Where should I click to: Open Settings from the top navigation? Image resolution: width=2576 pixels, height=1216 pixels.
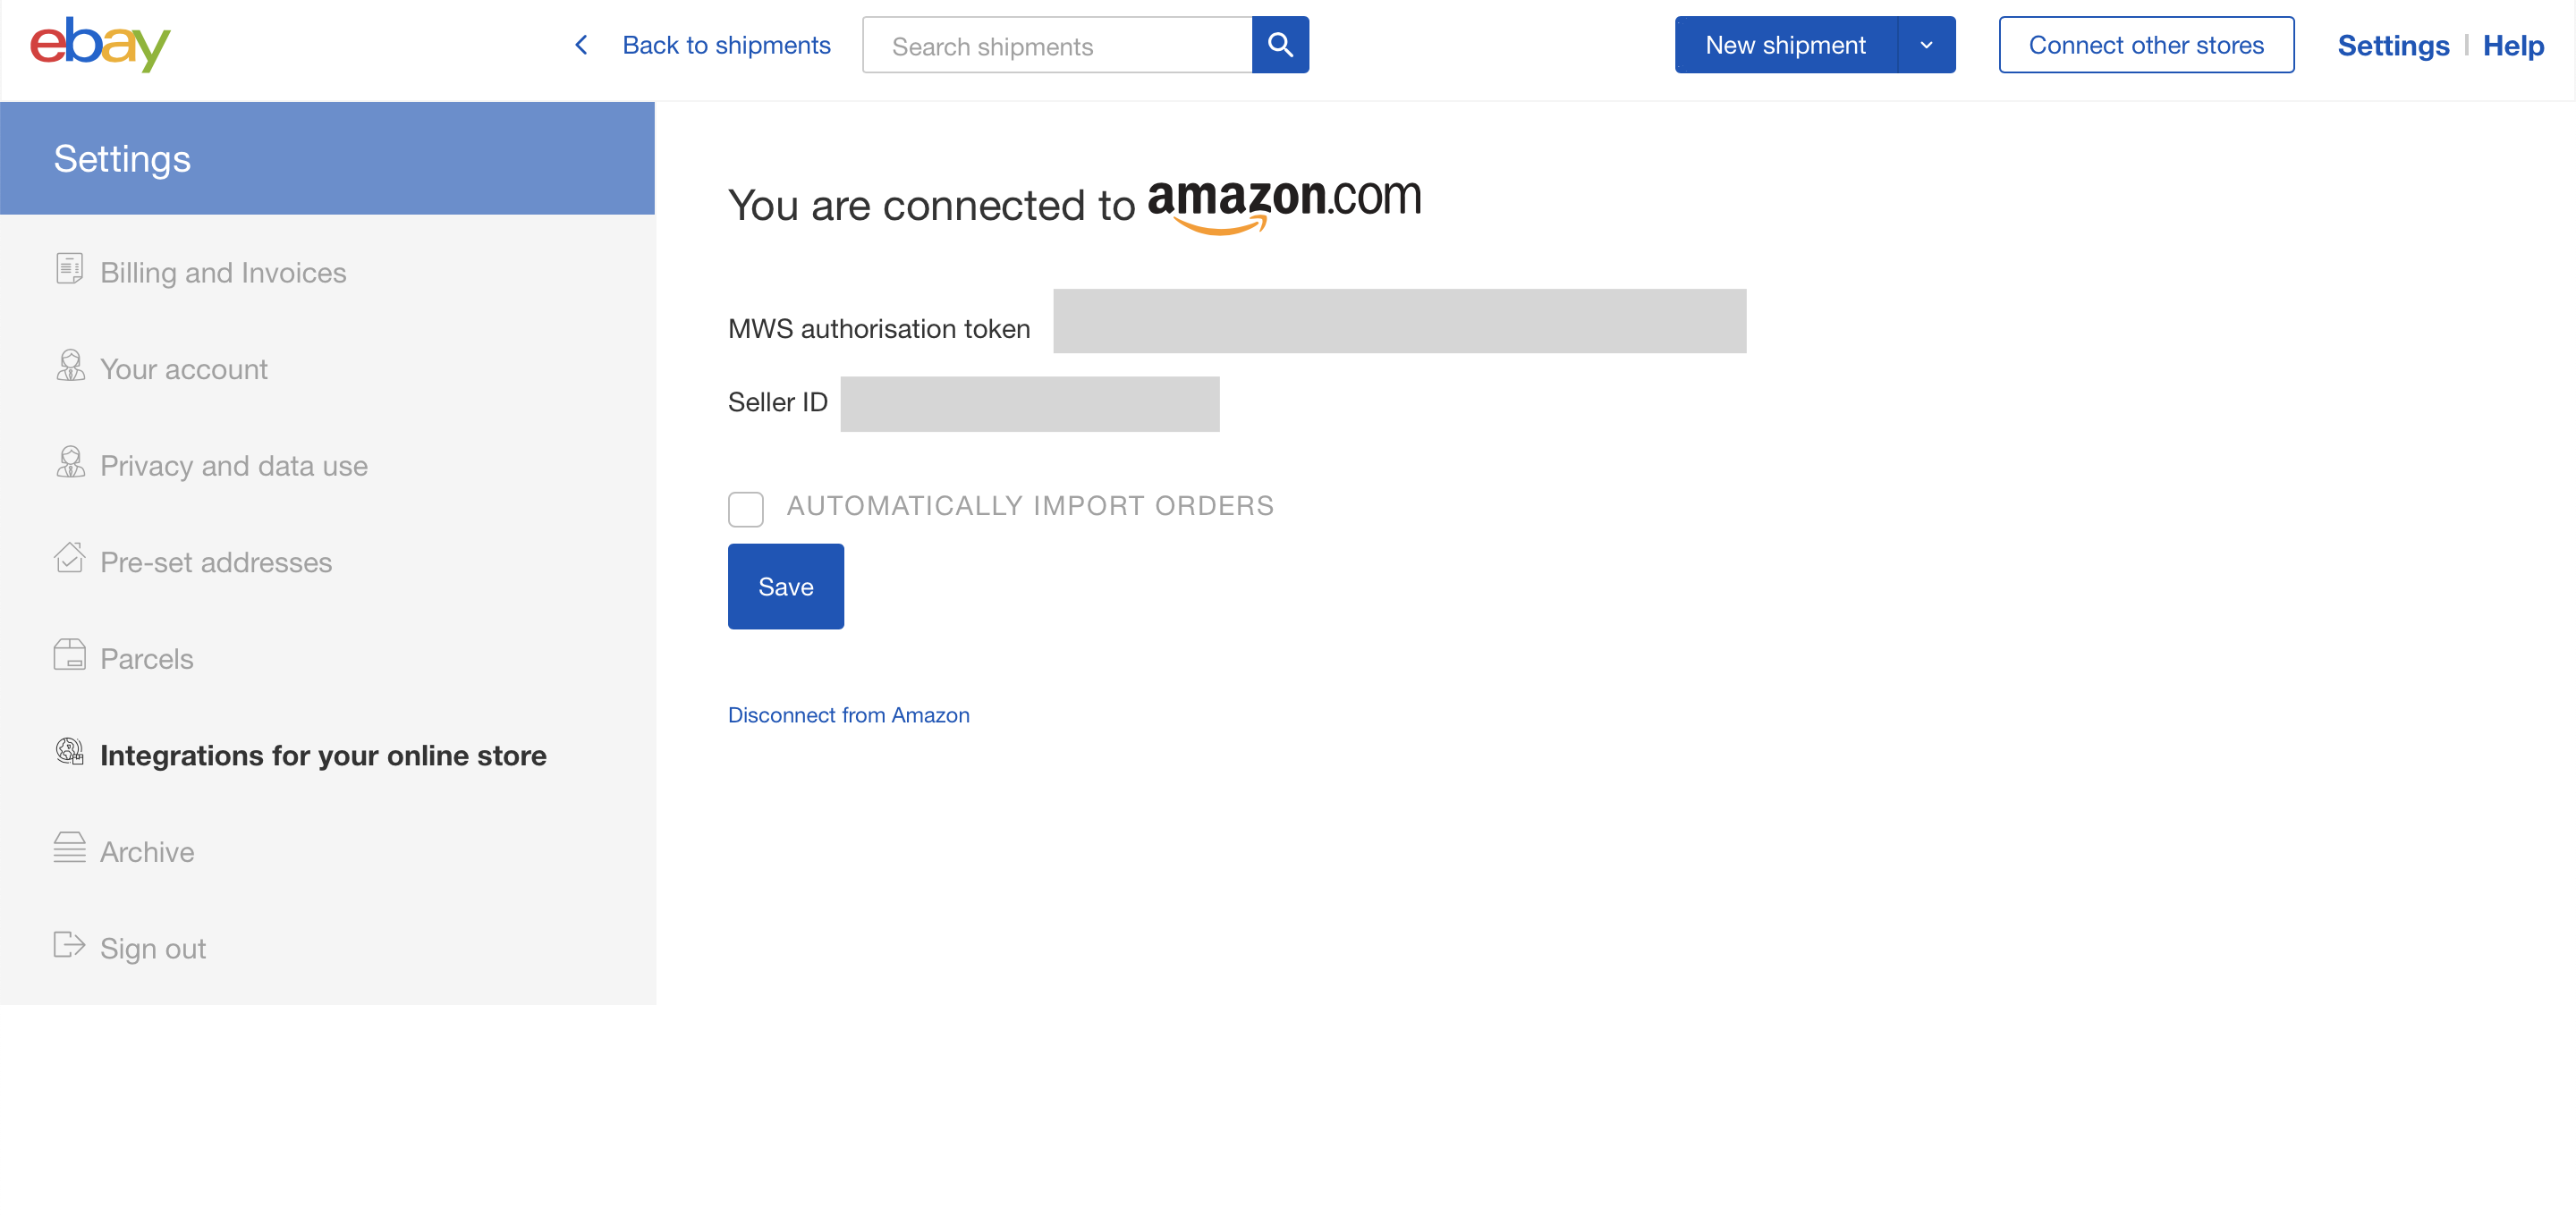2393,45
